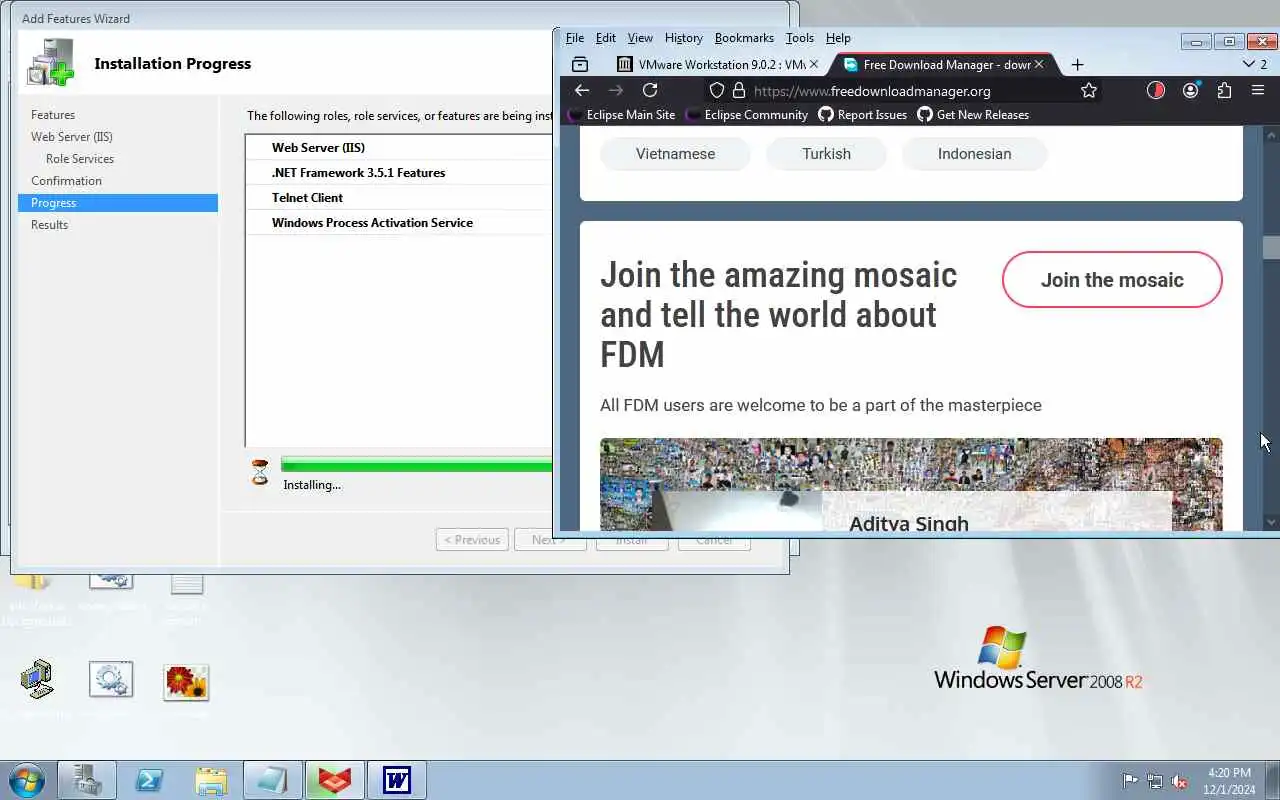This screenshot has height=800, width=1280.
Task: Go back using the browser back arrow
Action: pyautogui.click(x=582, y=90)
